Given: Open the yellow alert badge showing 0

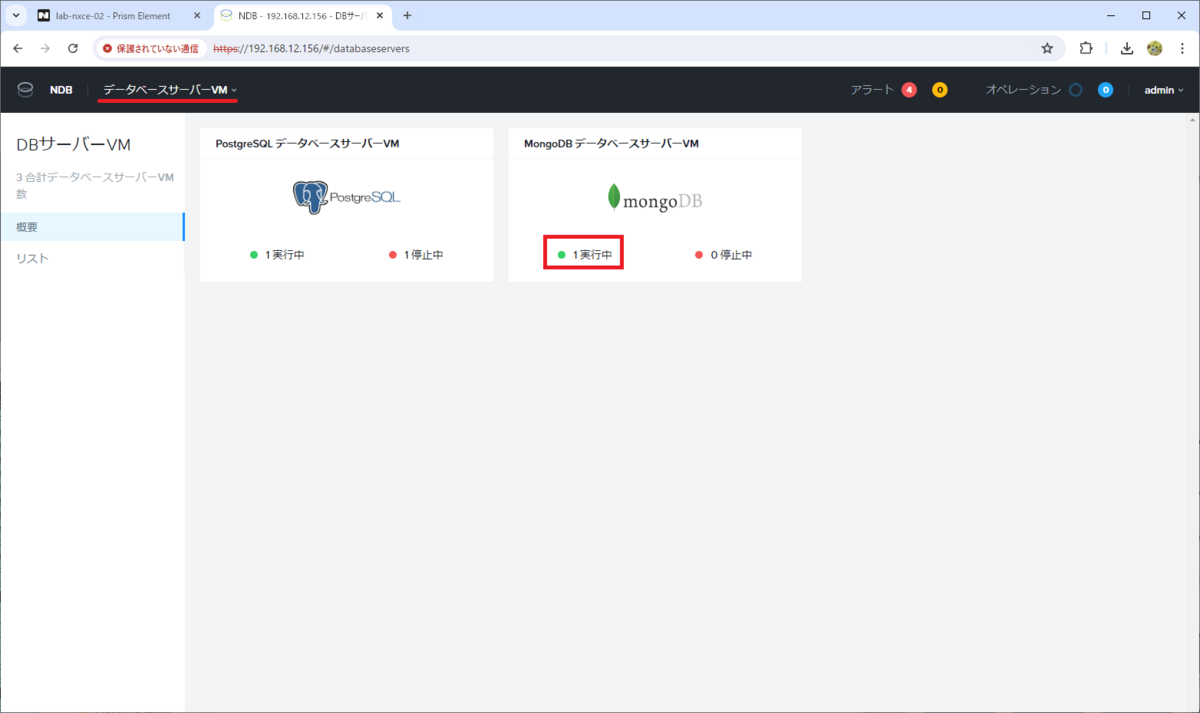Looking at the screenshot, I should coord(940,90).
